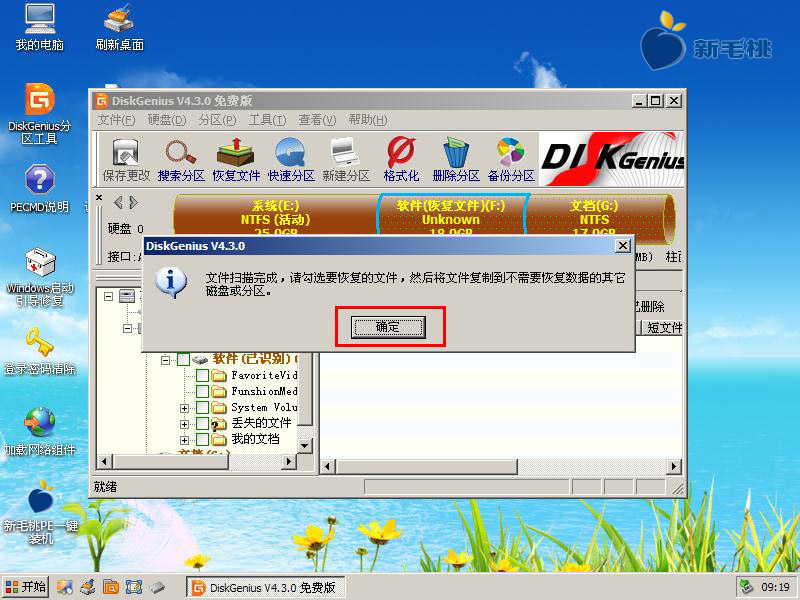Tick the FunshionMed folder checkbox
This screenshot has height=600, width=800.
[x=203, y=392]
